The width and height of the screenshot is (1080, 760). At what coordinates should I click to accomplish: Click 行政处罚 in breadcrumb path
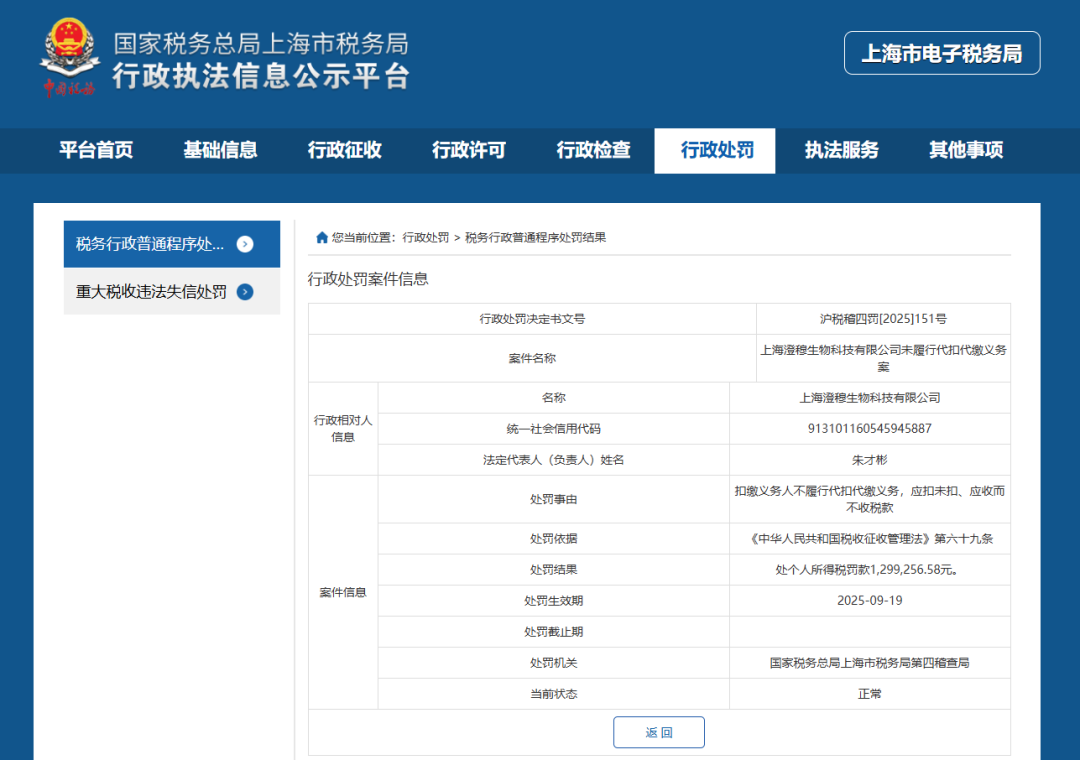[x=425, y=238]
